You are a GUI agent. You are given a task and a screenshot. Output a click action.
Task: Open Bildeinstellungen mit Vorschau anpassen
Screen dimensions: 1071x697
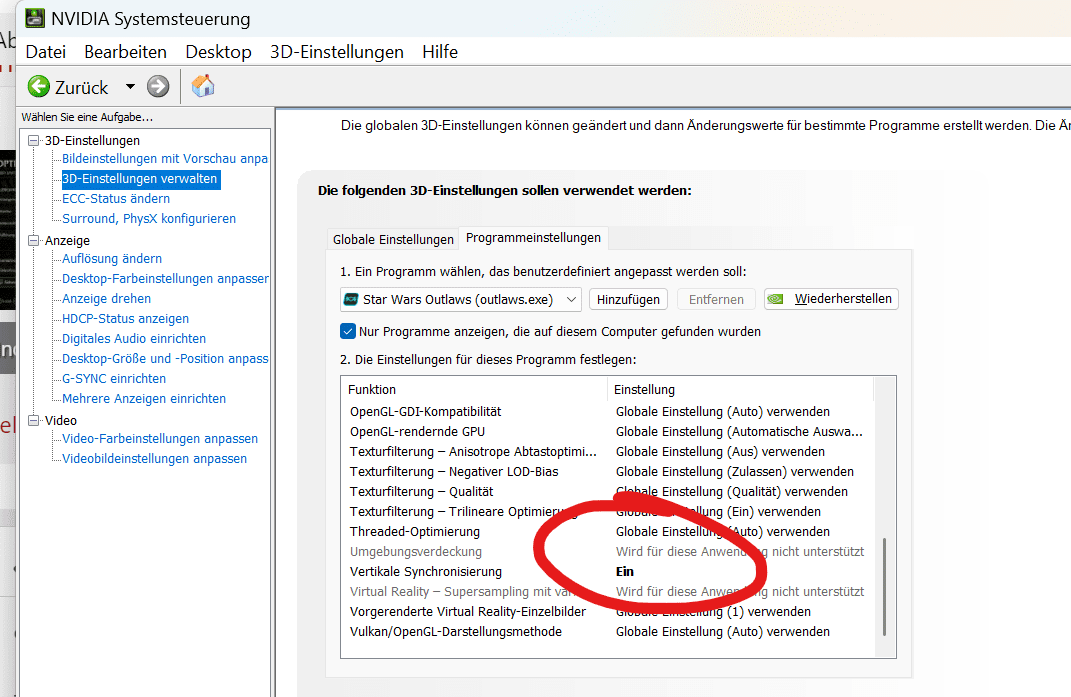165,159
